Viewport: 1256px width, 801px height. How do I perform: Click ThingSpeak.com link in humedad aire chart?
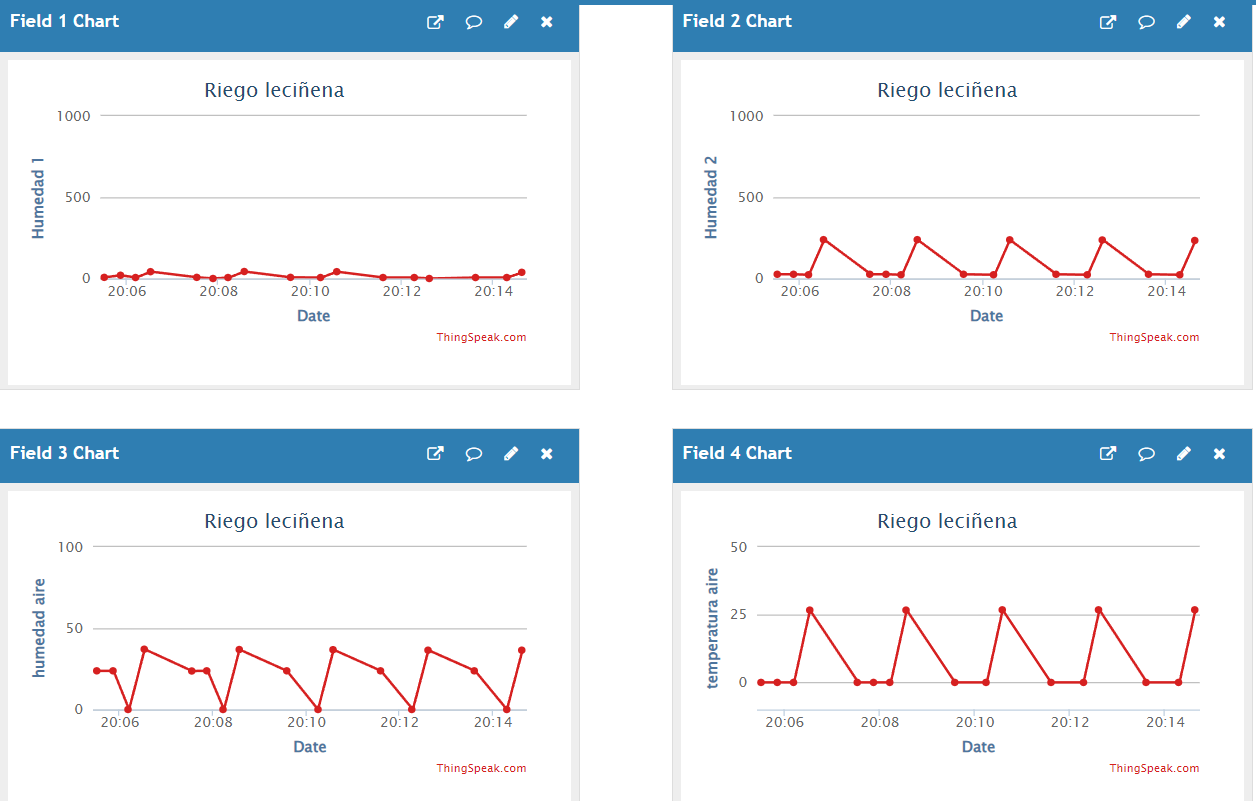(481, 769)
